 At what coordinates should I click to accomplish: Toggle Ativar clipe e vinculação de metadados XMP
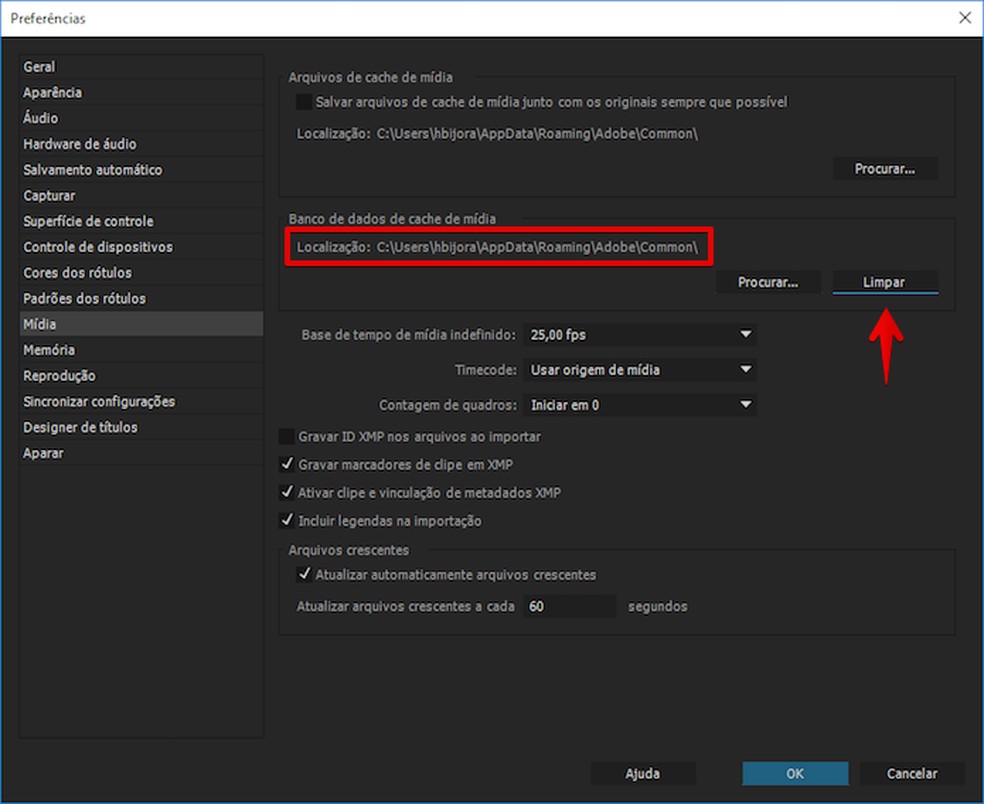287,493
